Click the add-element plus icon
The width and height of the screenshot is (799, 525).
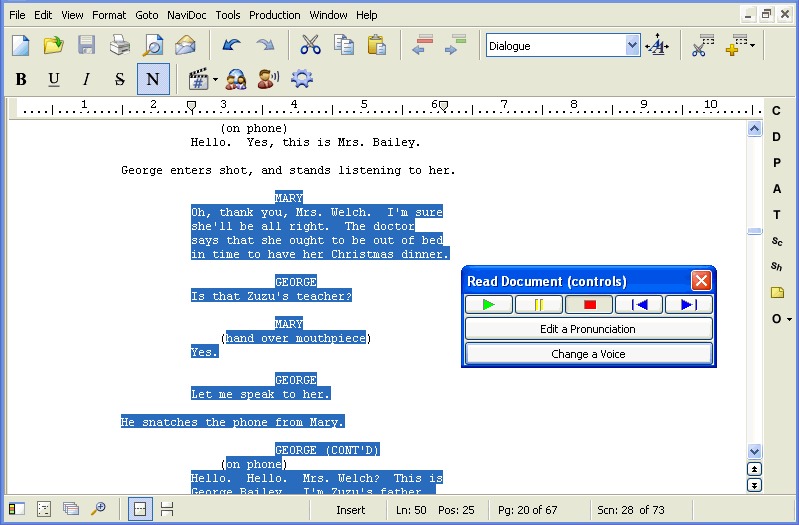736,45
